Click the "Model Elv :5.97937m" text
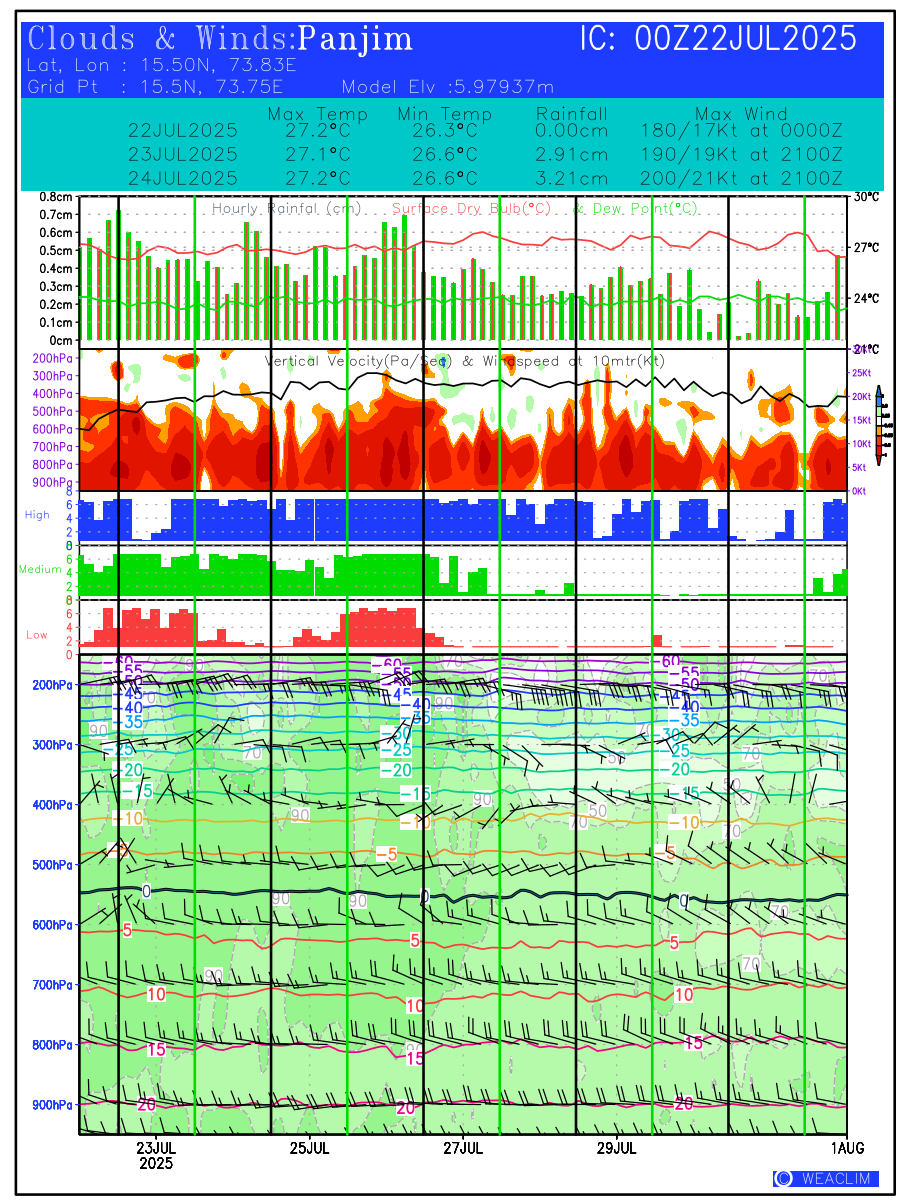This screenshot has height=1200, width=900. pos(448,86)
